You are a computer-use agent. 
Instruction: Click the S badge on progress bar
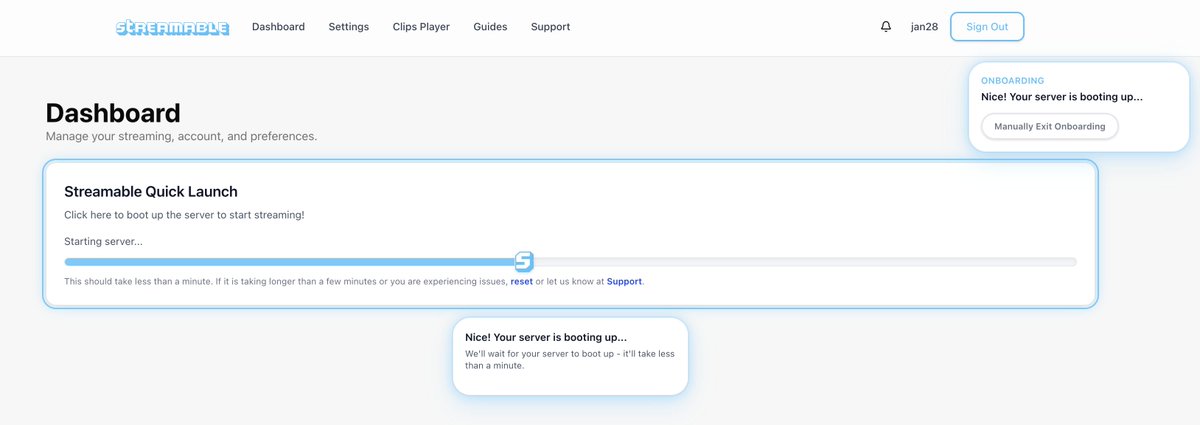coord(524,262)
